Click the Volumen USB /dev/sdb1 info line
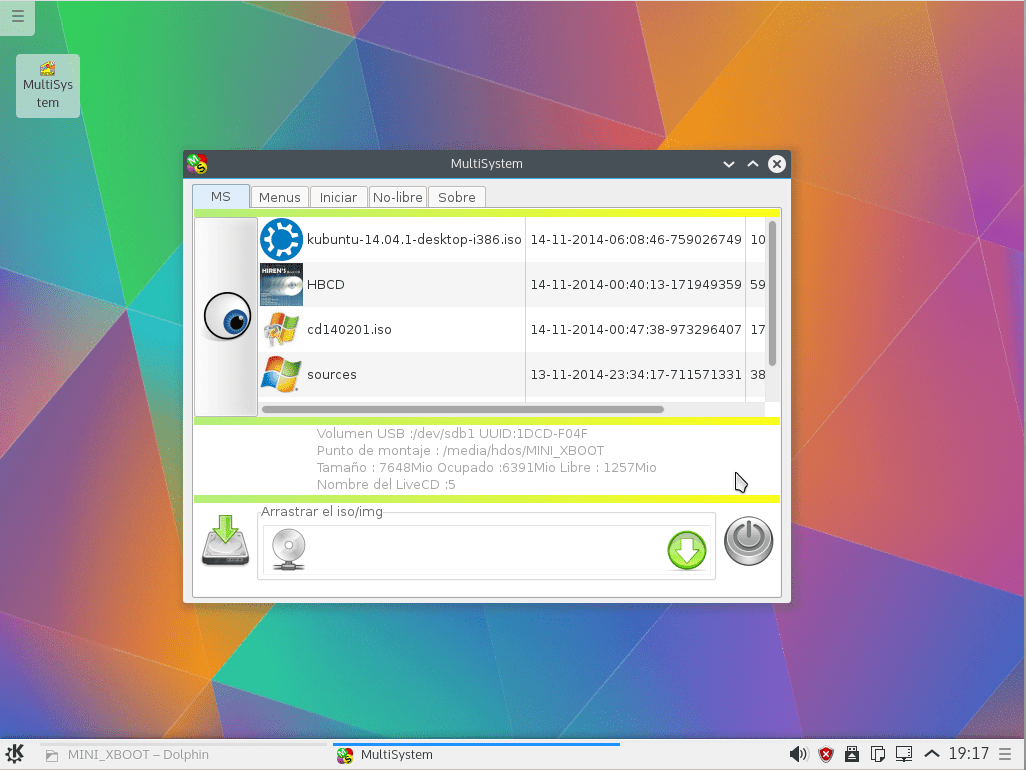 tap(452, 433)
